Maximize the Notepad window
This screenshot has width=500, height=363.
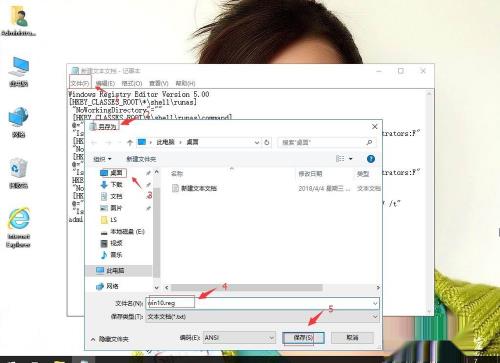(x=401, y=71)
